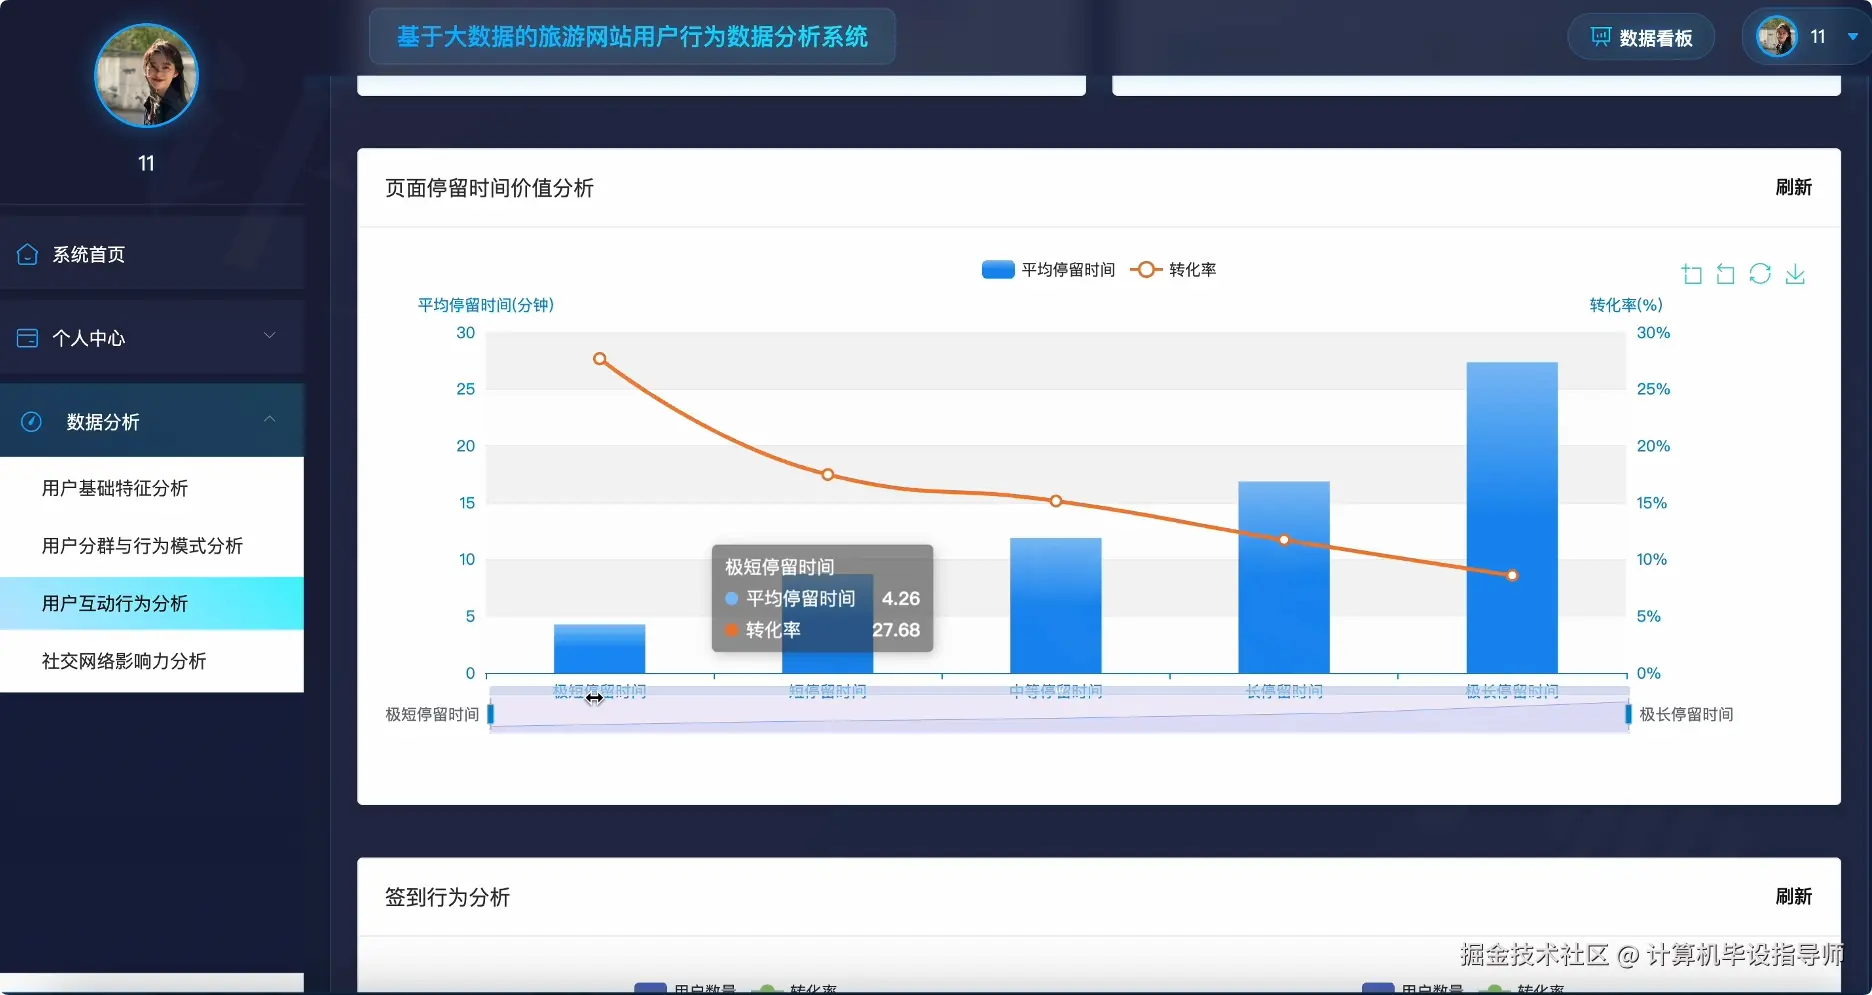The height and width of the screenshot is (995, 1872).
Task: Click the 极长停留时间 bar
Action: (1512, 517)
